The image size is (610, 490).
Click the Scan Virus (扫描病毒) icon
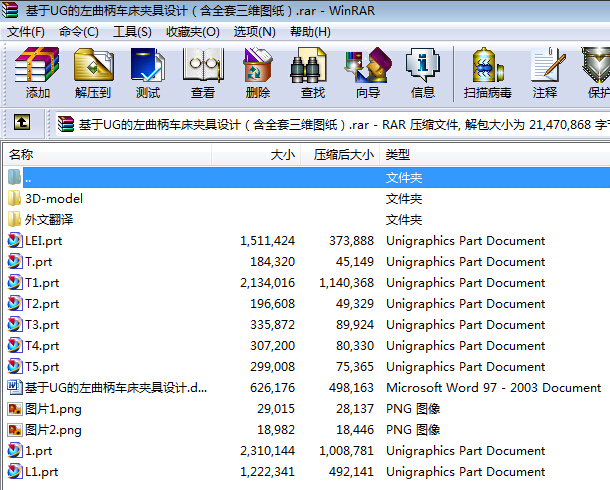[x=488, y=65]
